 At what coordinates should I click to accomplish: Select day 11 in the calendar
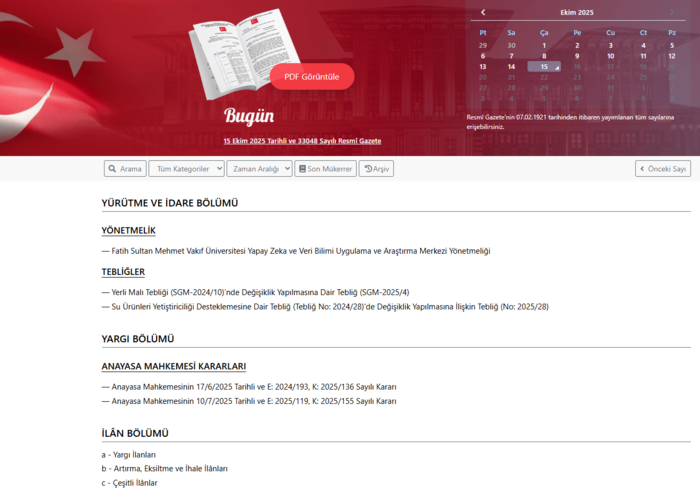[643, 56]
